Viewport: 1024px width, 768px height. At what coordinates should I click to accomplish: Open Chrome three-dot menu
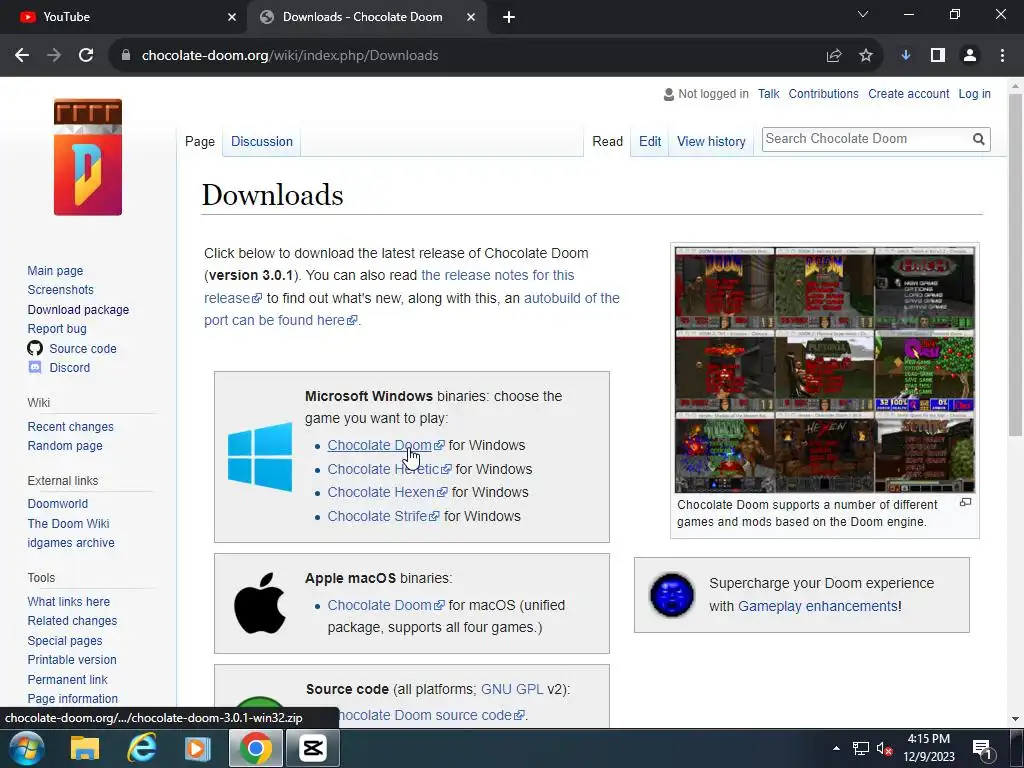click(1002, 56)
